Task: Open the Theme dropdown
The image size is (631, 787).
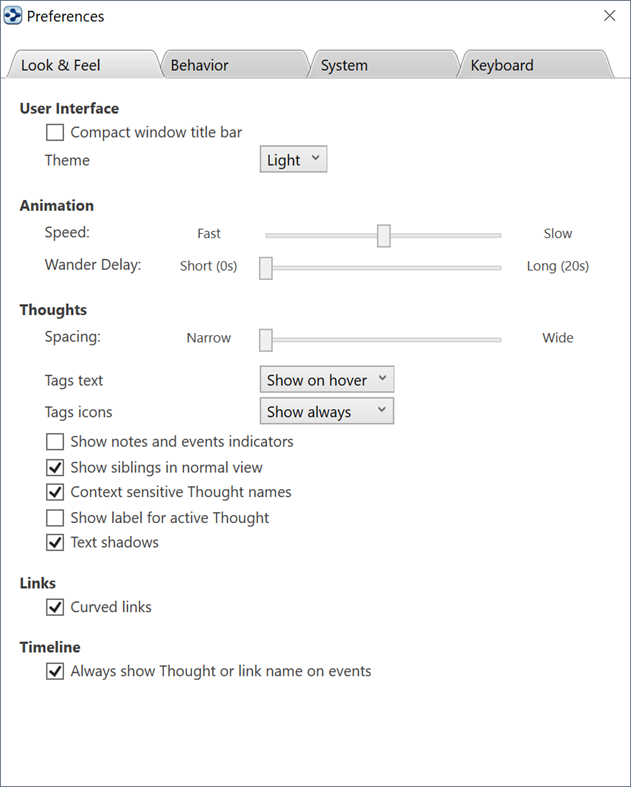Action: click(x=293, y=160)
